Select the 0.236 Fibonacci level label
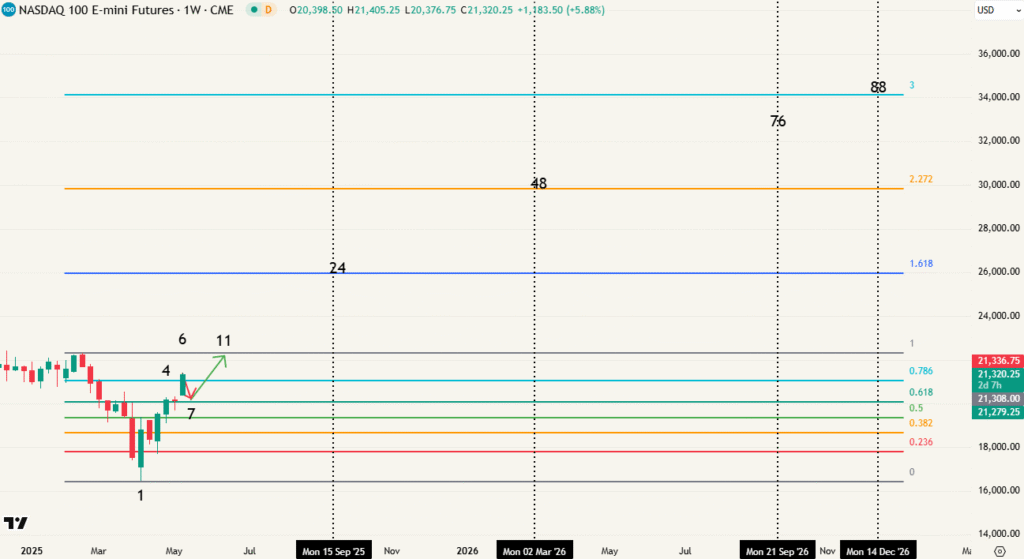 (x=921, y=442)
